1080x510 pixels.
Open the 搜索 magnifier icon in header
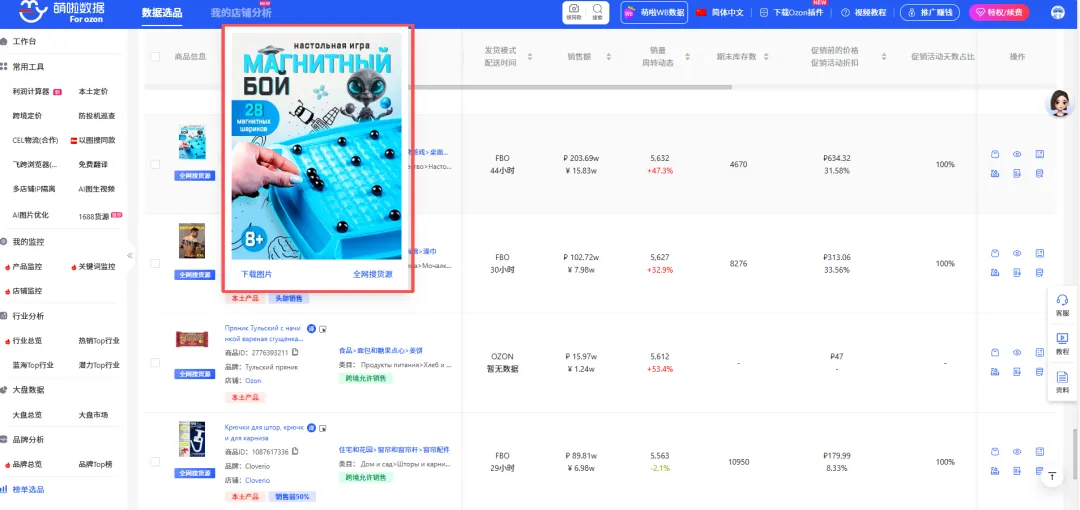point(598,12)
